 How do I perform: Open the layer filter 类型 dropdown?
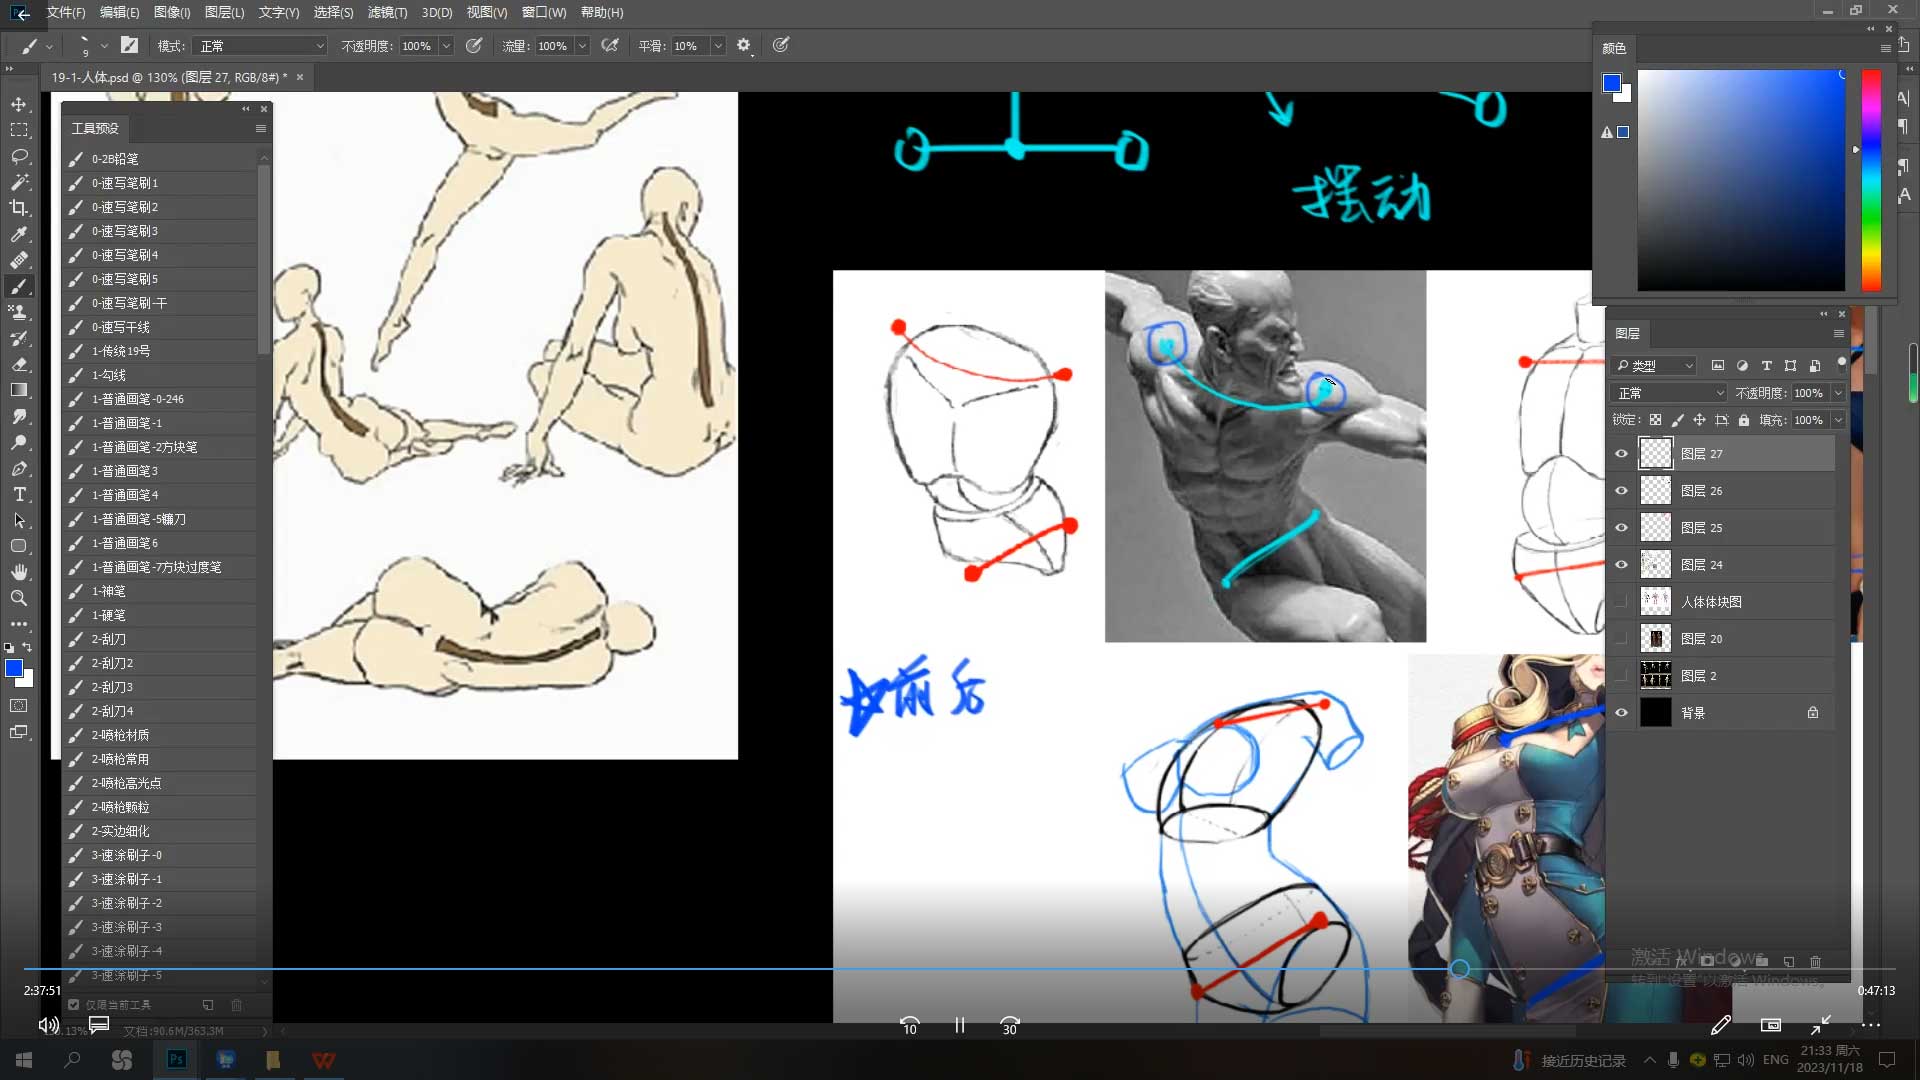(x=1655, y=366)
